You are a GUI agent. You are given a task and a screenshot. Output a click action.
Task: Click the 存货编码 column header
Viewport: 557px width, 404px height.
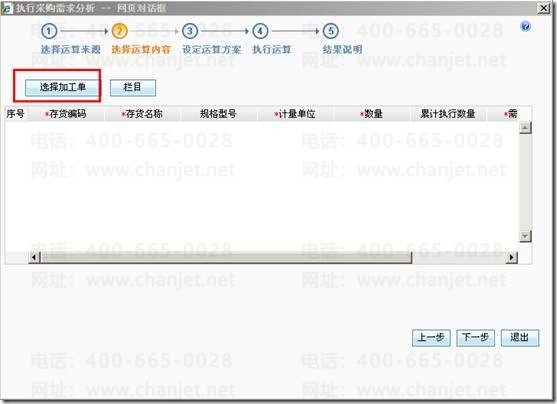coord(66,114)
